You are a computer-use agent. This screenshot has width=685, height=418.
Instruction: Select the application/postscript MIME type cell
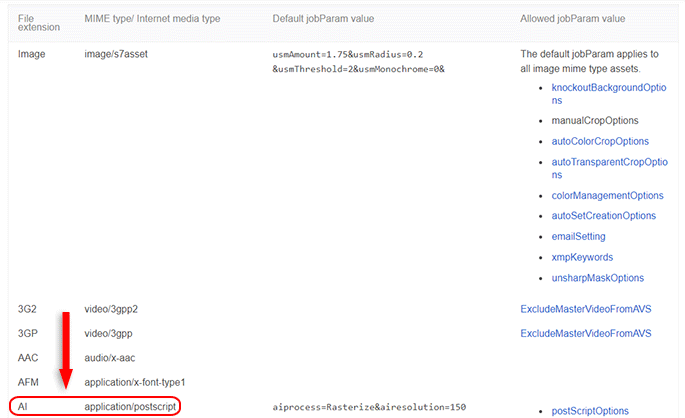click(x=131, y=407)
